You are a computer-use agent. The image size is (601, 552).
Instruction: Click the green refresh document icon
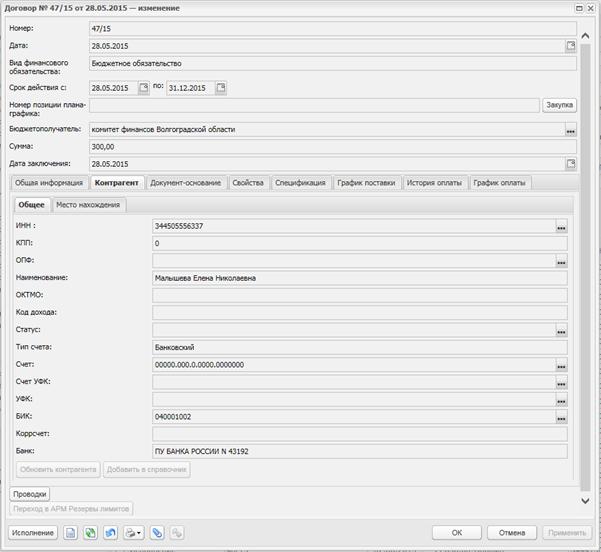pos(91,533)
